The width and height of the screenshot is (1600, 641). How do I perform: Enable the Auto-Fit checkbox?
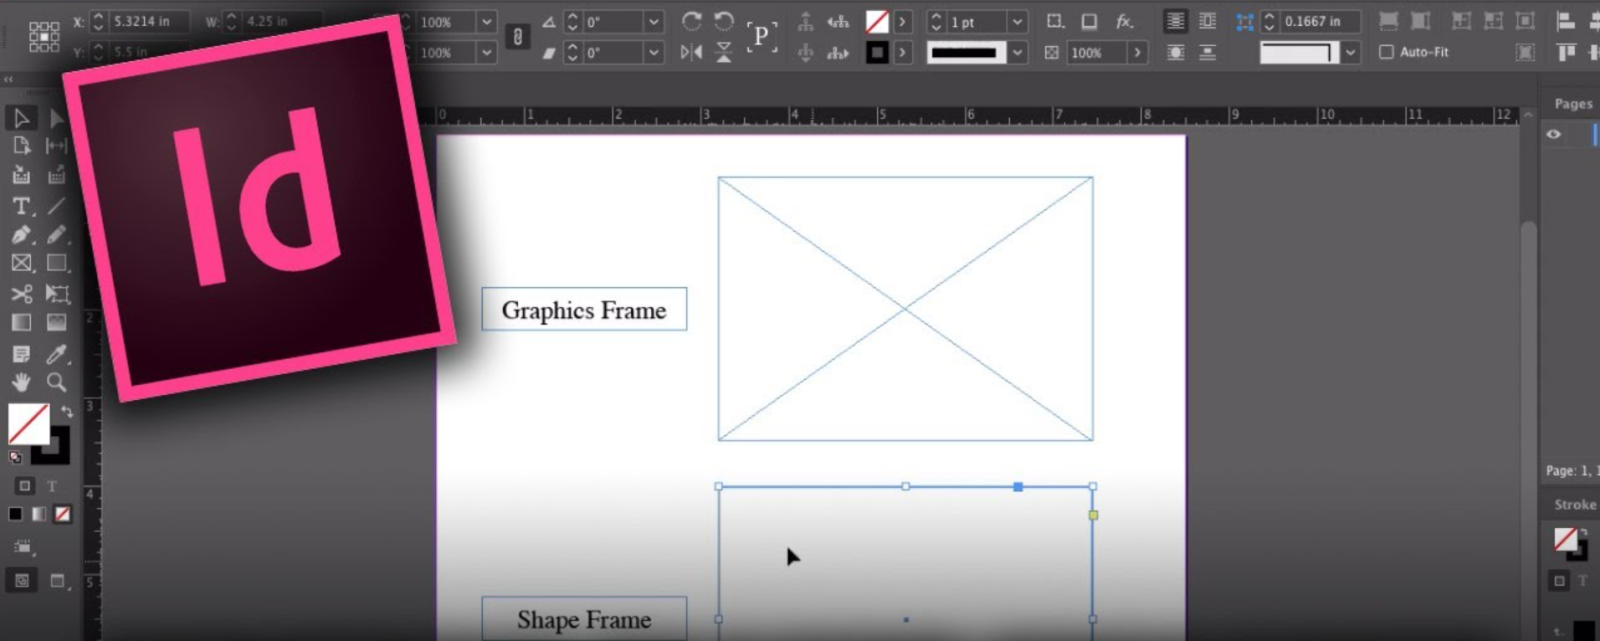(x=1386, y=52)
